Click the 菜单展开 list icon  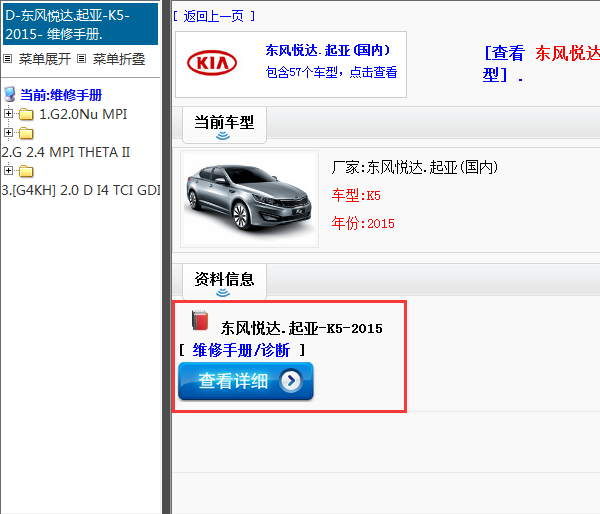coord(8,59)
